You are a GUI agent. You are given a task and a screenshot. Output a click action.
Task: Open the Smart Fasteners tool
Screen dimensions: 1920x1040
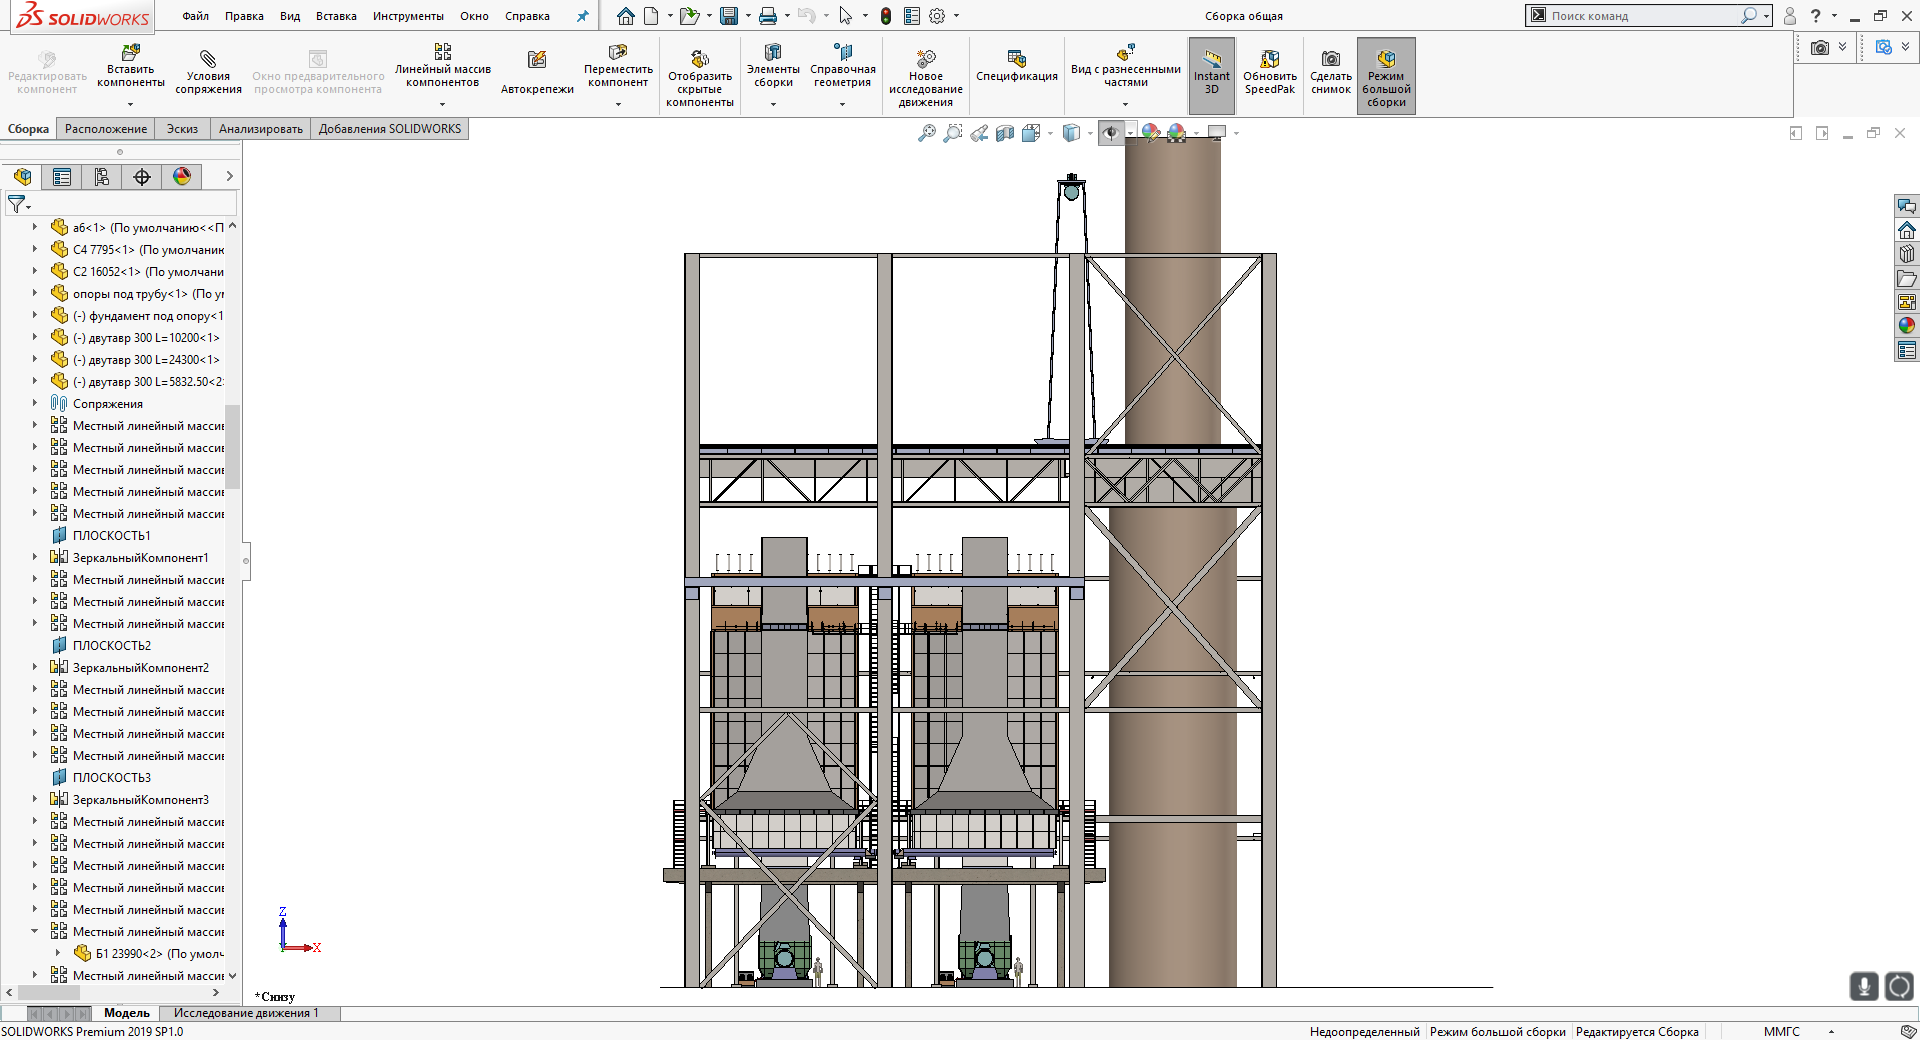(x=537, y=60)
